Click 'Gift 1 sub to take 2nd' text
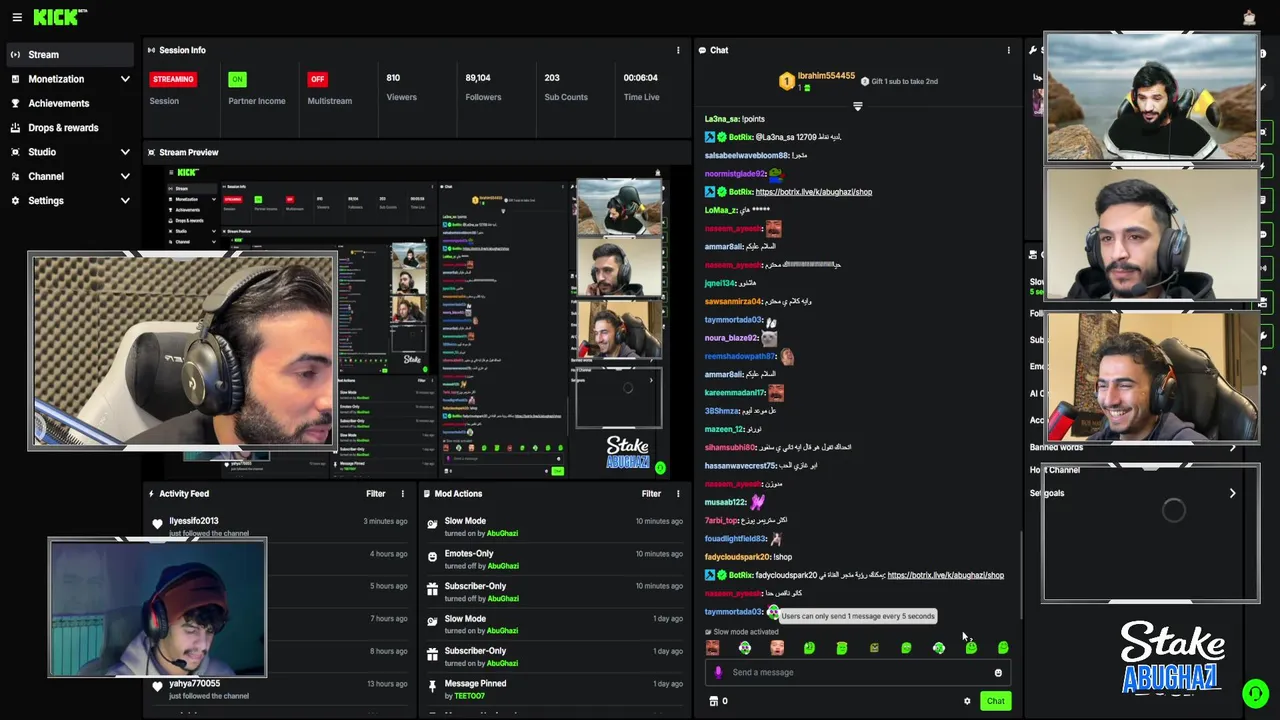This screenshot has width=1280, height=720. click(x=904, y=82)
